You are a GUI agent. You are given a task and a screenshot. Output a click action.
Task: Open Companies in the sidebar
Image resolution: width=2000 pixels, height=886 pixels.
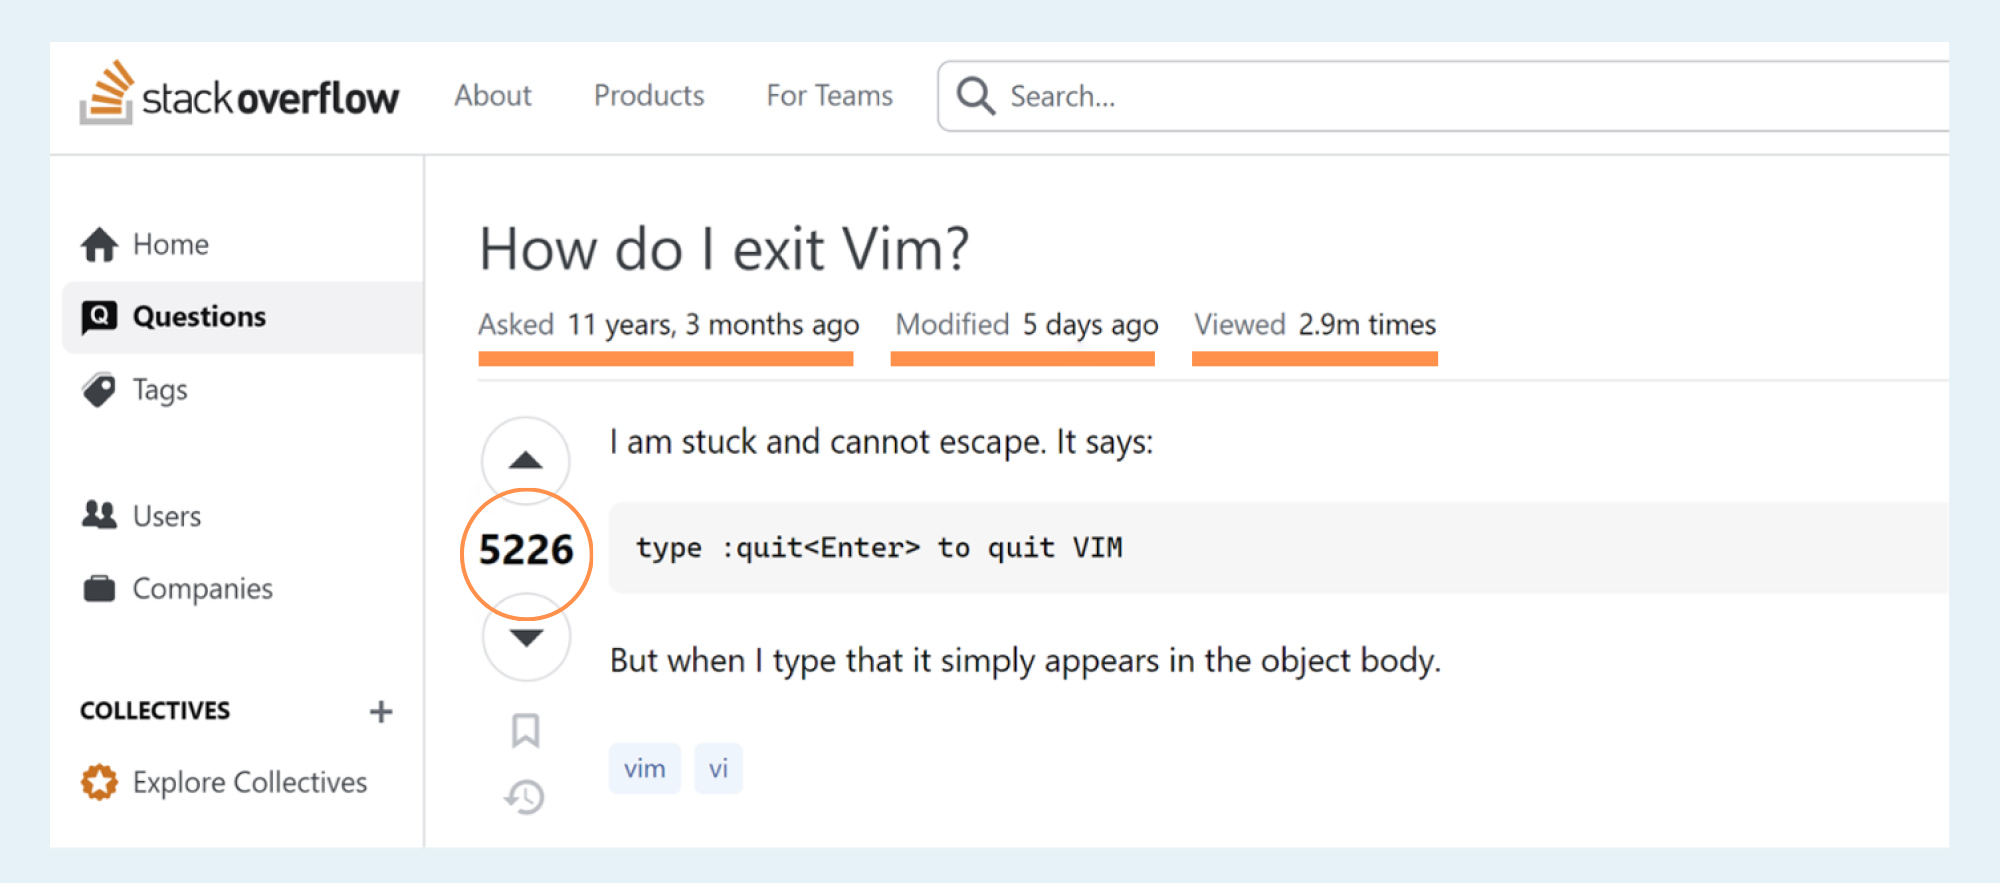(x=203, y=589)
